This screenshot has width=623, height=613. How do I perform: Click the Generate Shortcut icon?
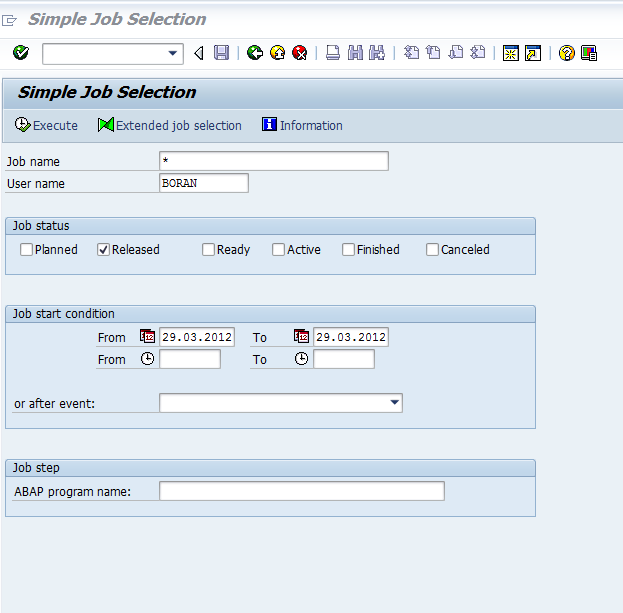[533, 53]
